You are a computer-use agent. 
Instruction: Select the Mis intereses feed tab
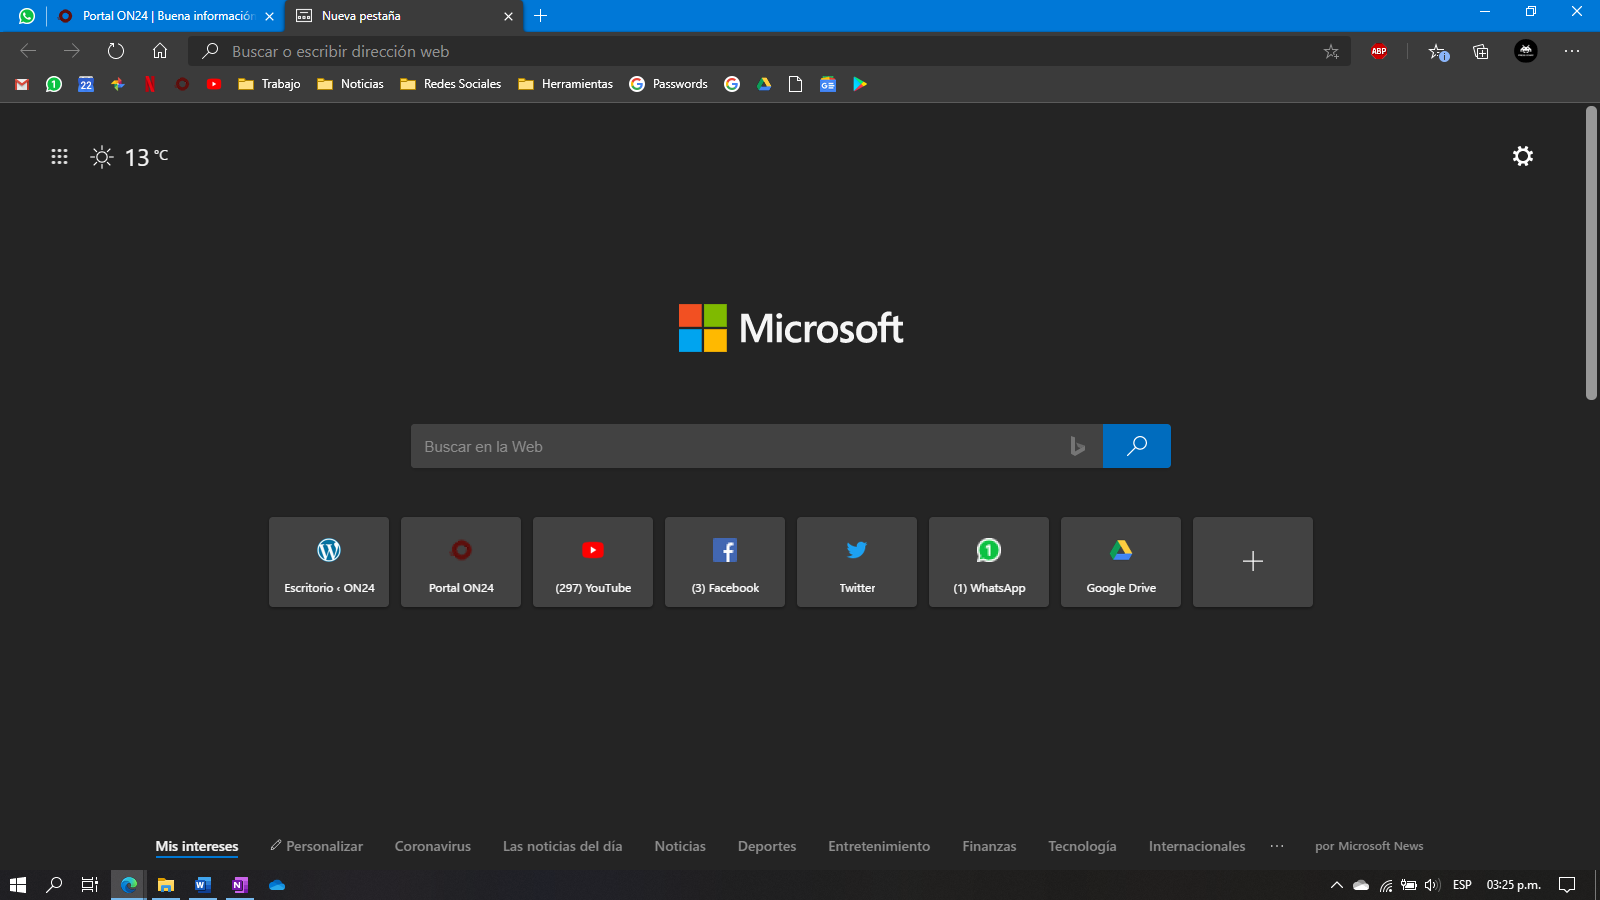pyautogui.click(x=197, y=846)
